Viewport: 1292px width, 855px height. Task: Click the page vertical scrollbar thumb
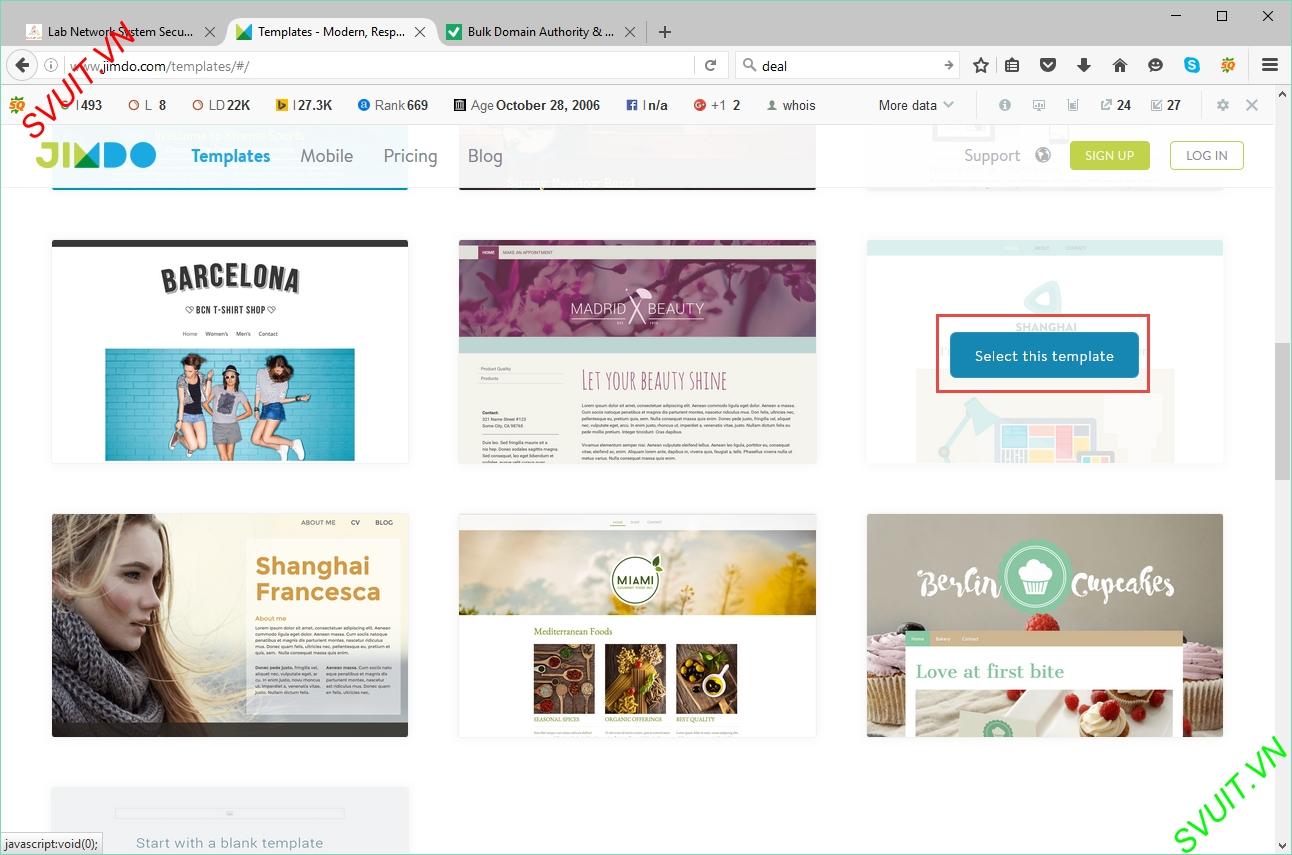point(1282,411)
